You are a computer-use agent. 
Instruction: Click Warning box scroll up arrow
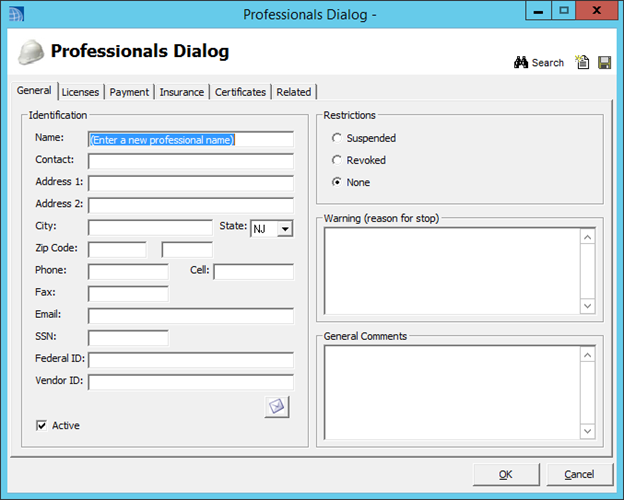coord(588,237)
